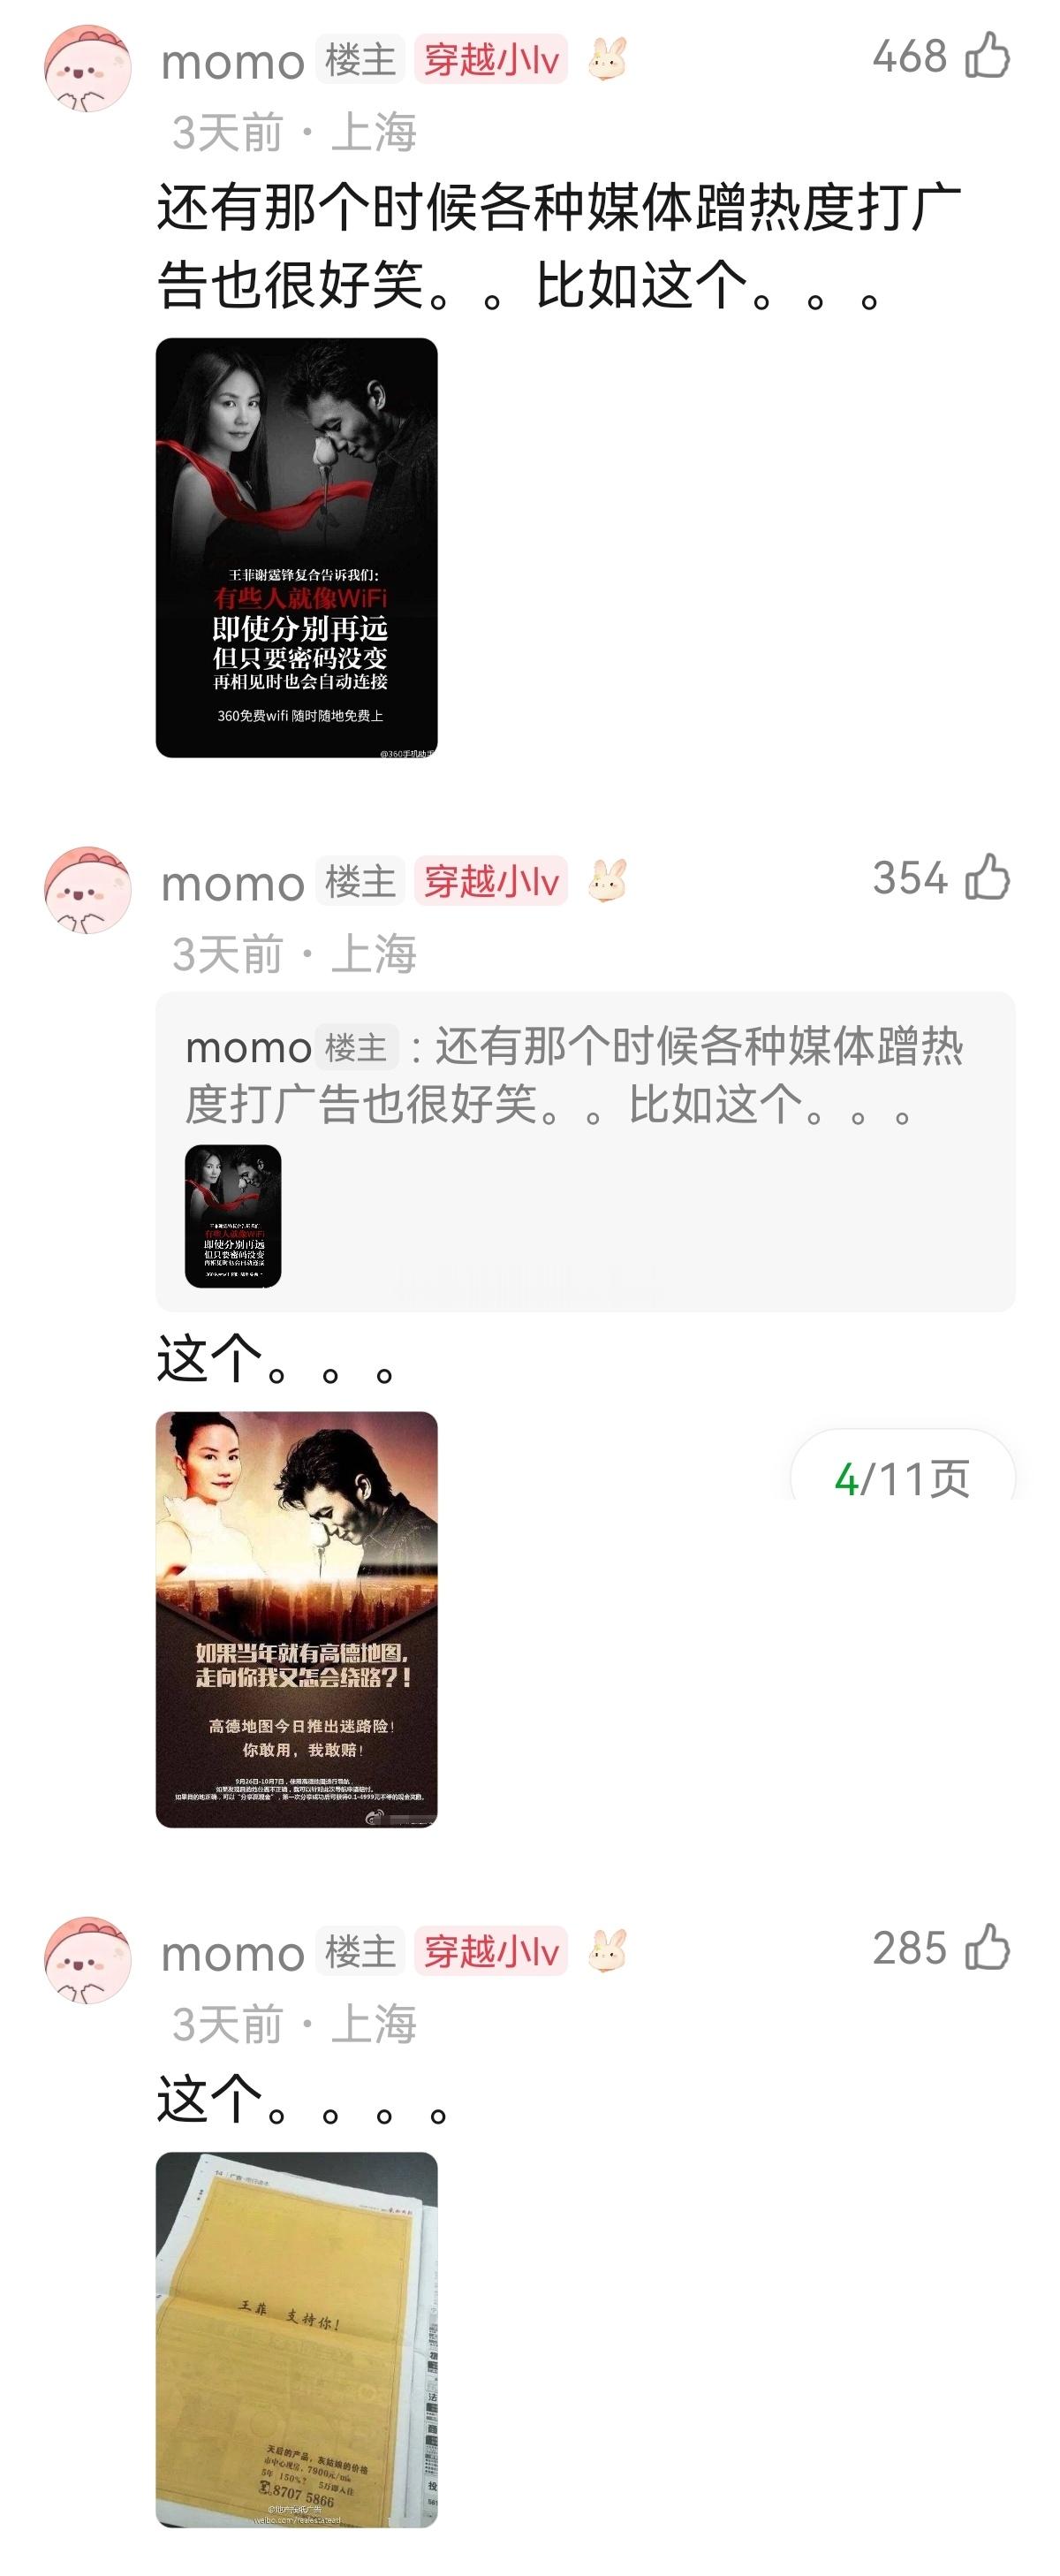This screenshot has height=2576, width=1060.
Task: Tap the rabbit badge on the first comment
Action: [x=607, y=59]
